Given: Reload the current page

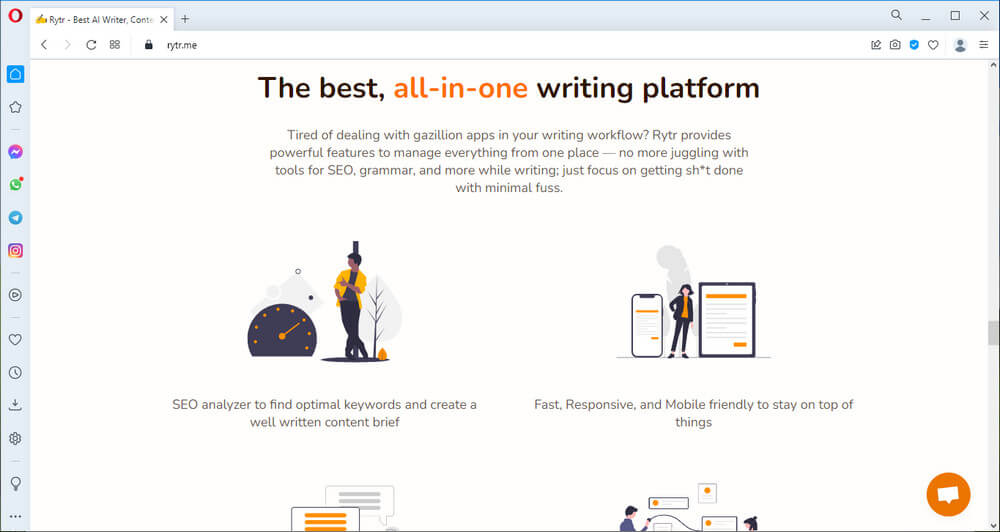Looking at the screenshot, I should tap(91, 45).
